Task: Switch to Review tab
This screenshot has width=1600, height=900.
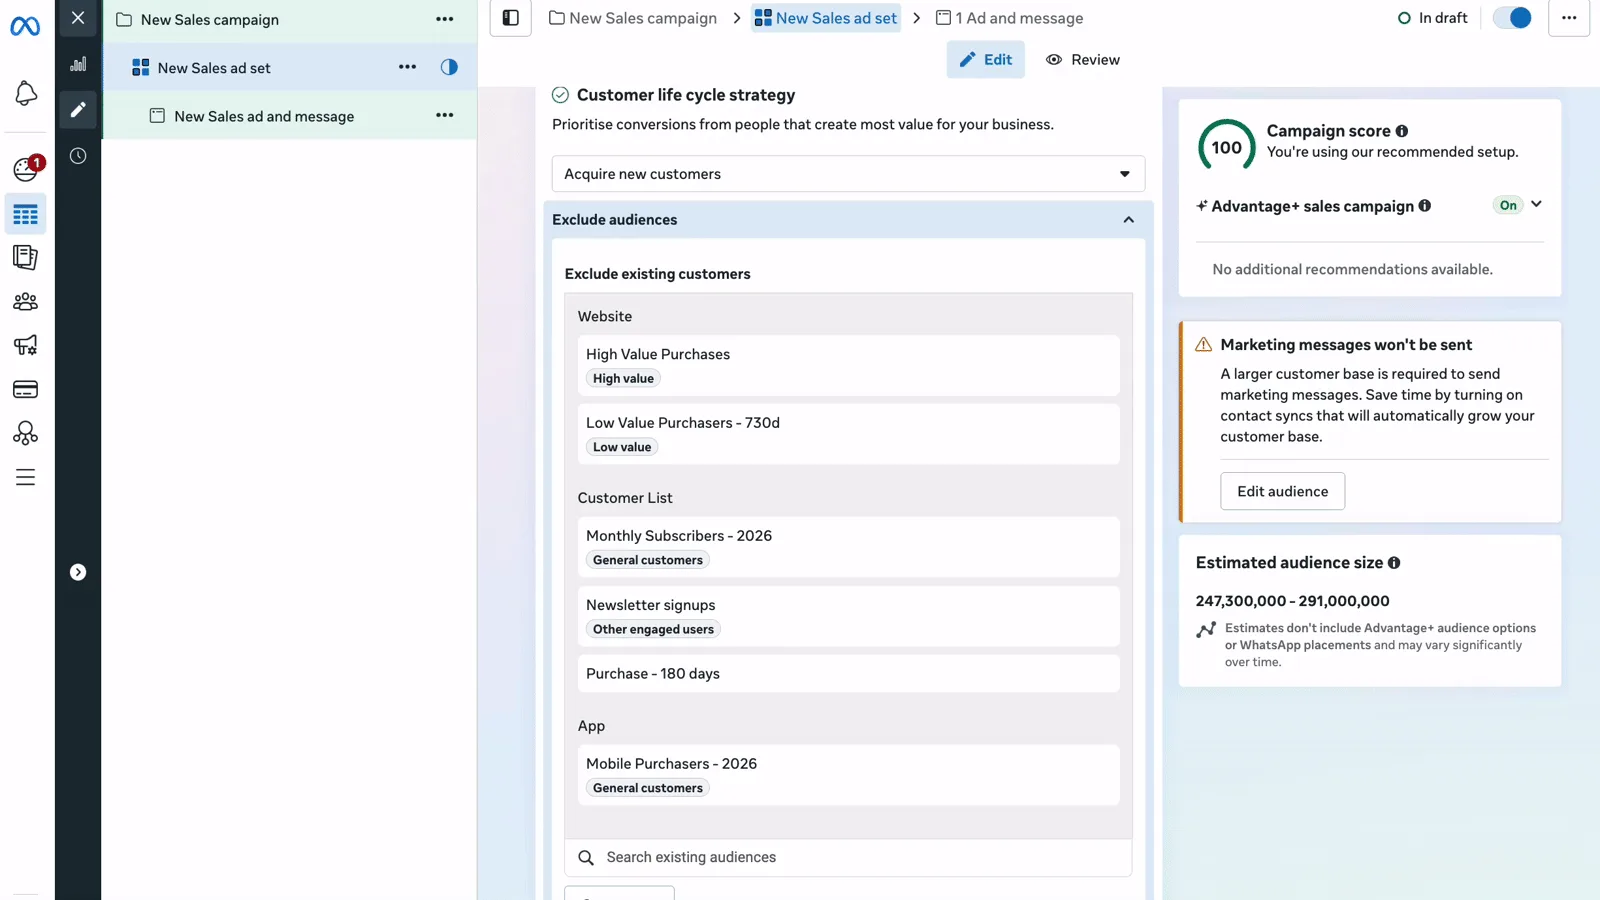Action: click(1083, 60)
